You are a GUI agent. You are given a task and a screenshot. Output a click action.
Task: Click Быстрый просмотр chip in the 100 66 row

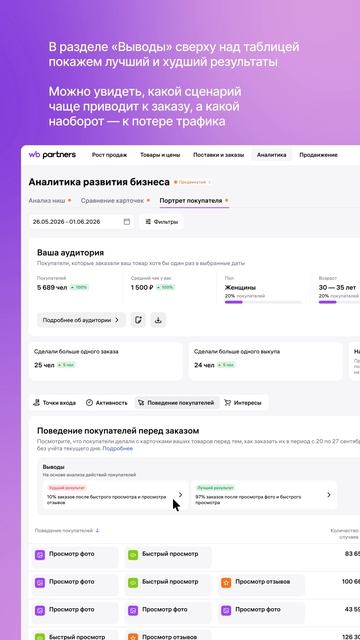point(168,584)
